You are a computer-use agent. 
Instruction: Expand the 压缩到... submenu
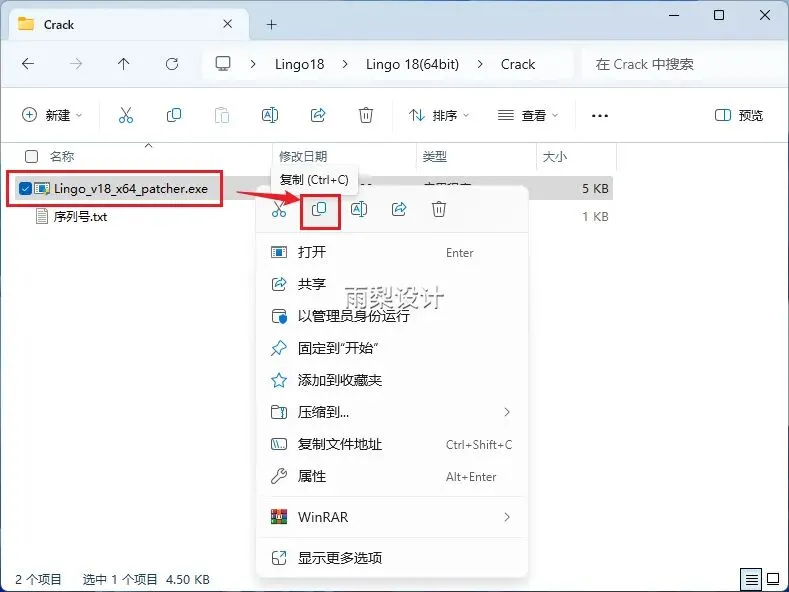pos(507,412)
